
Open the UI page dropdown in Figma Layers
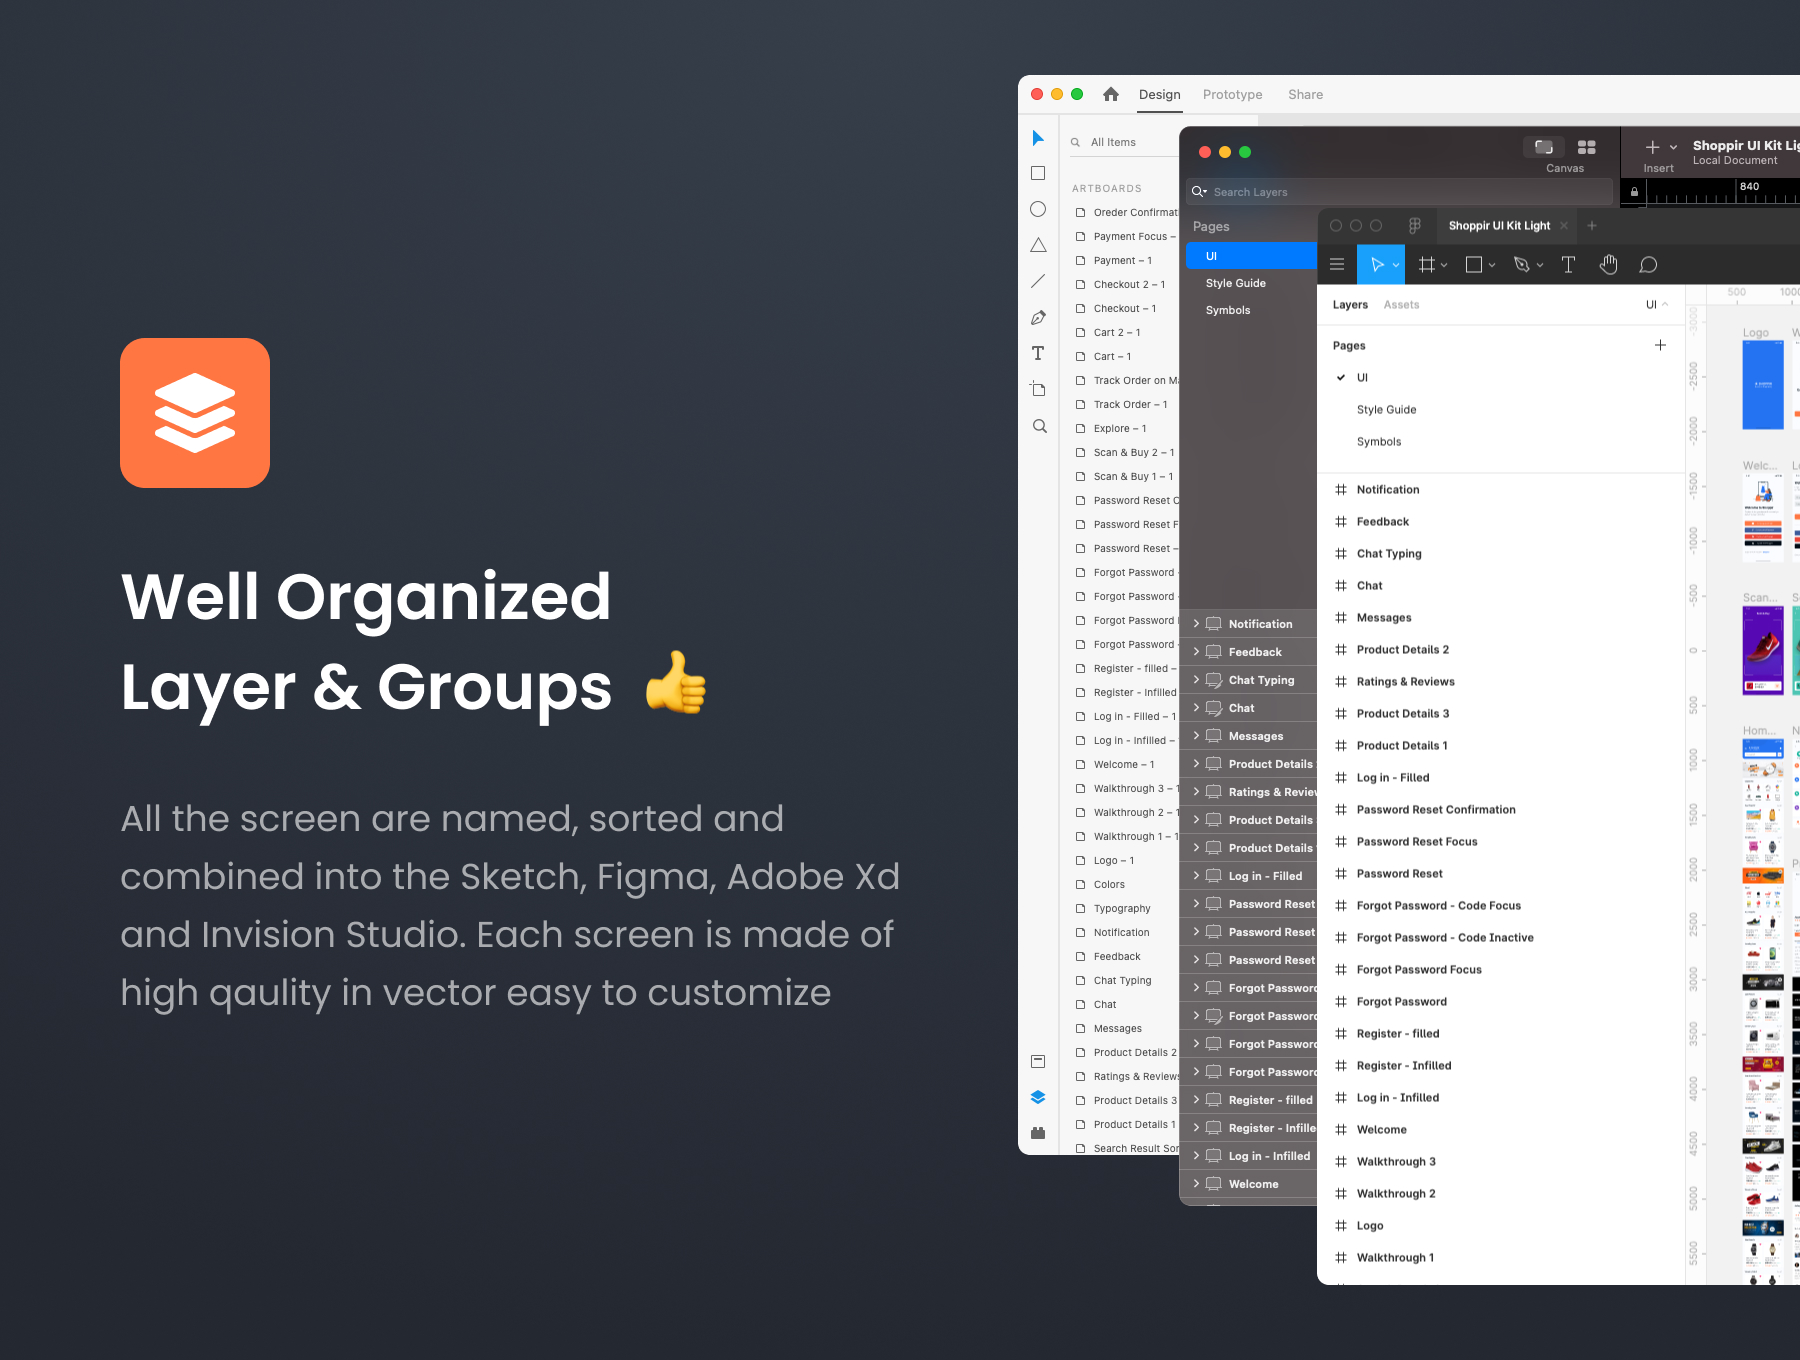(x=1656, y=305)
